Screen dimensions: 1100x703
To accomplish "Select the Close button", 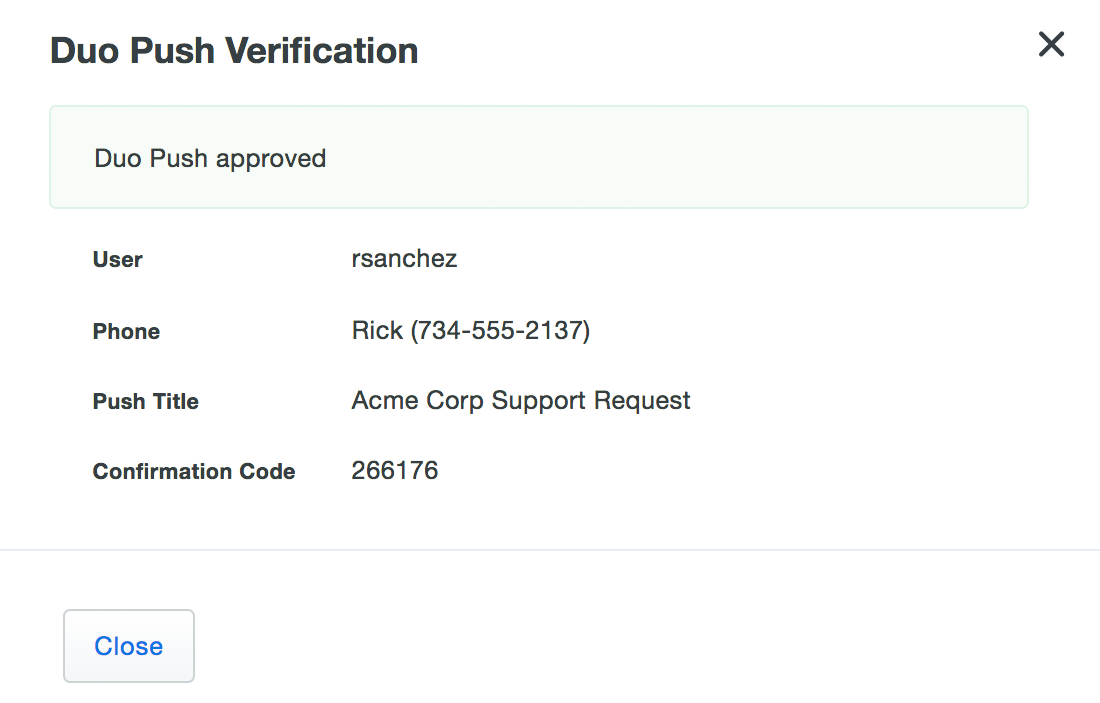I will point(128,646).
